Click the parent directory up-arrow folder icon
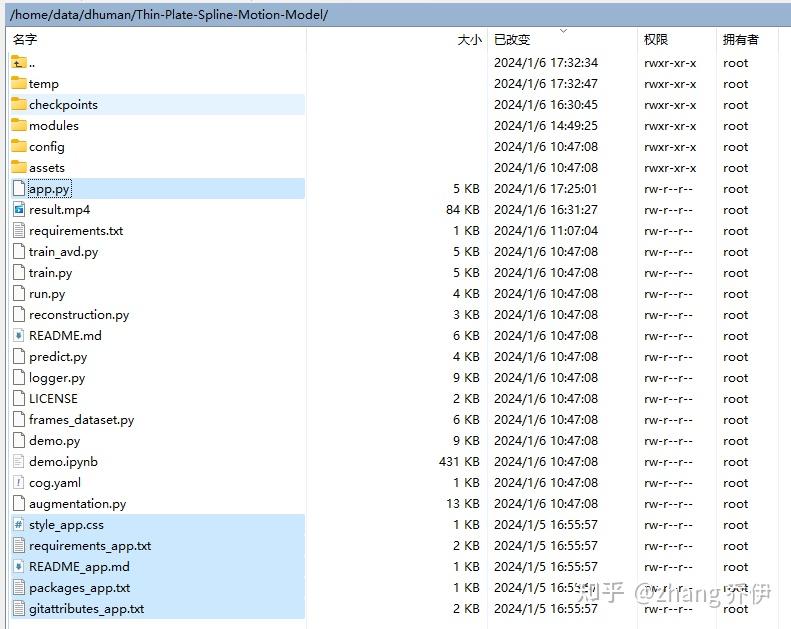 (19, 63)
